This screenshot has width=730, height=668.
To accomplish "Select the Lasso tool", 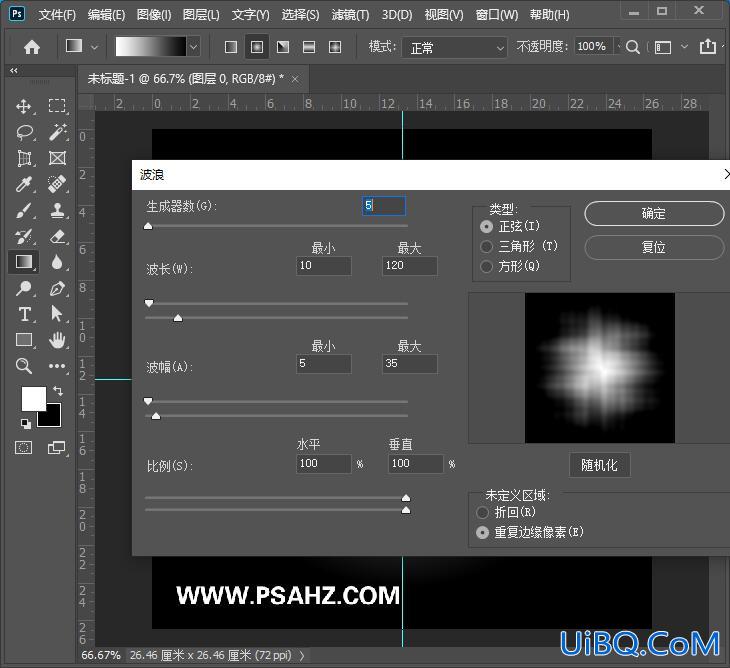I will (x=24, y=133).
